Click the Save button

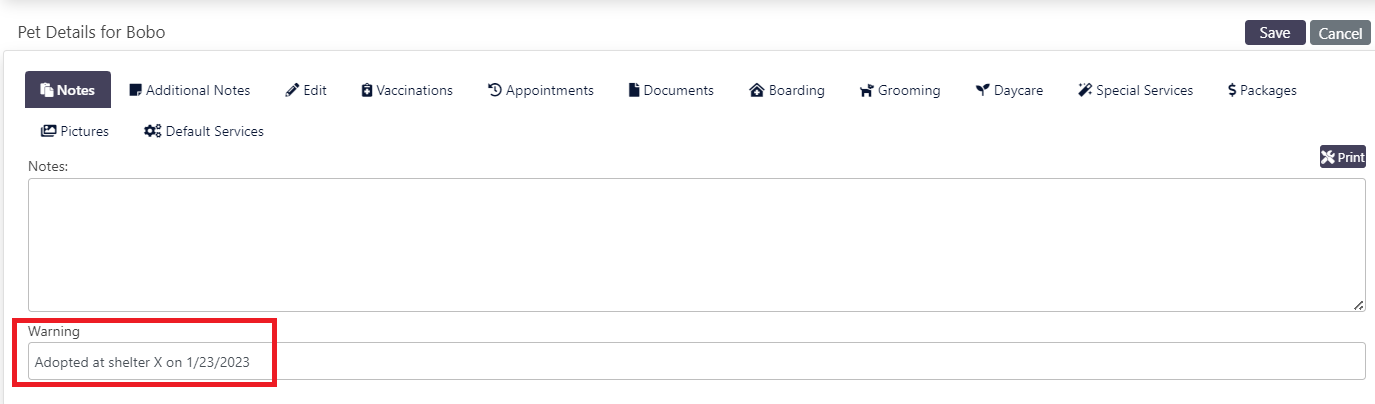click(1275, 33)
